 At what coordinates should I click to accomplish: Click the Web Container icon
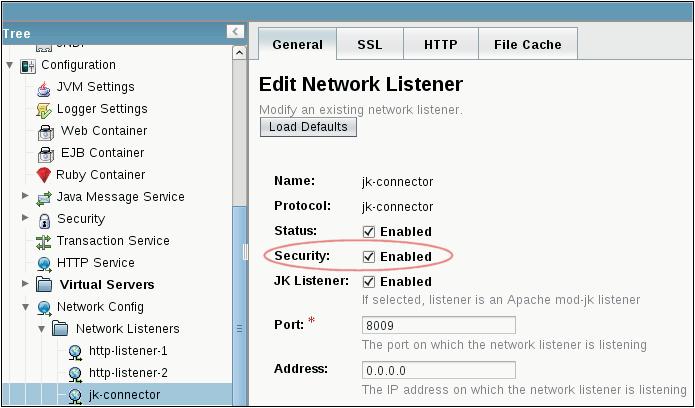(46, 131)
